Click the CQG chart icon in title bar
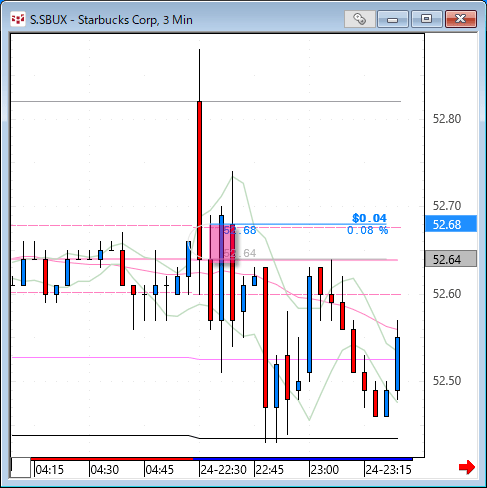Viewport: 487px width, 488px height. point(18,19)
